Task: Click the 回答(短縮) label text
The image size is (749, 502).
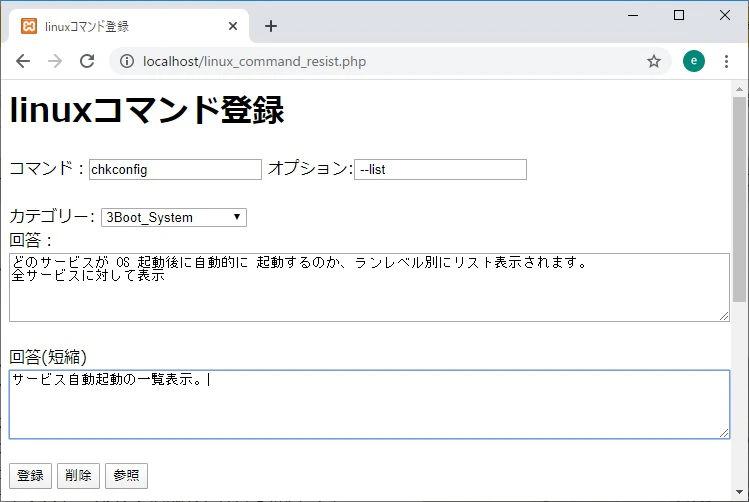Action: (48, 357)
